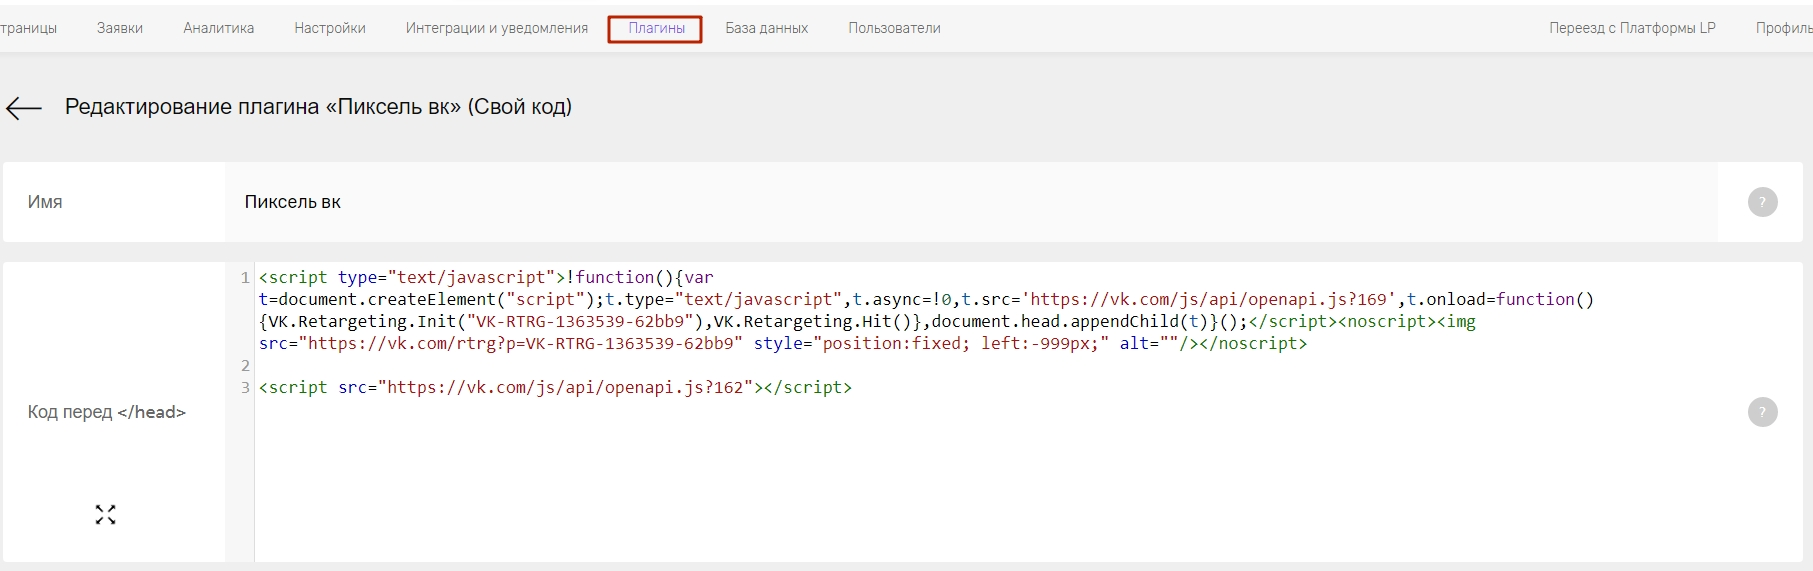The width and height of the screenshot is (1813, 571).
Task: Open help icon next to code editor
Action: (1762, 412)
